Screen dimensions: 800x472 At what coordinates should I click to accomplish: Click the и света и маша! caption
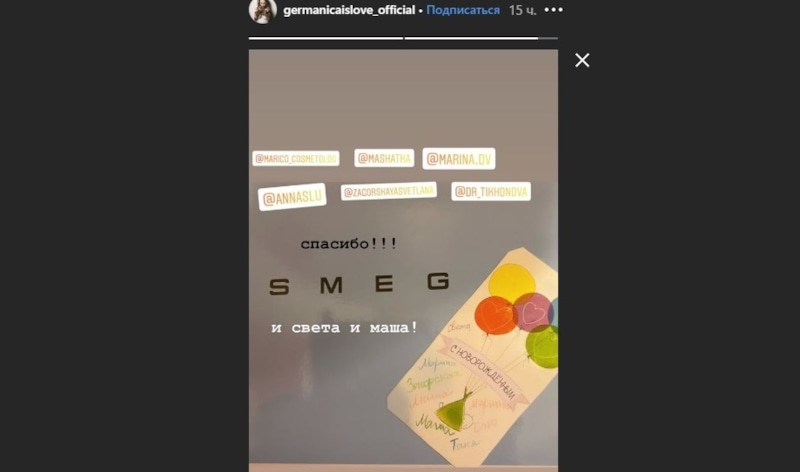(x=345, y=328)
